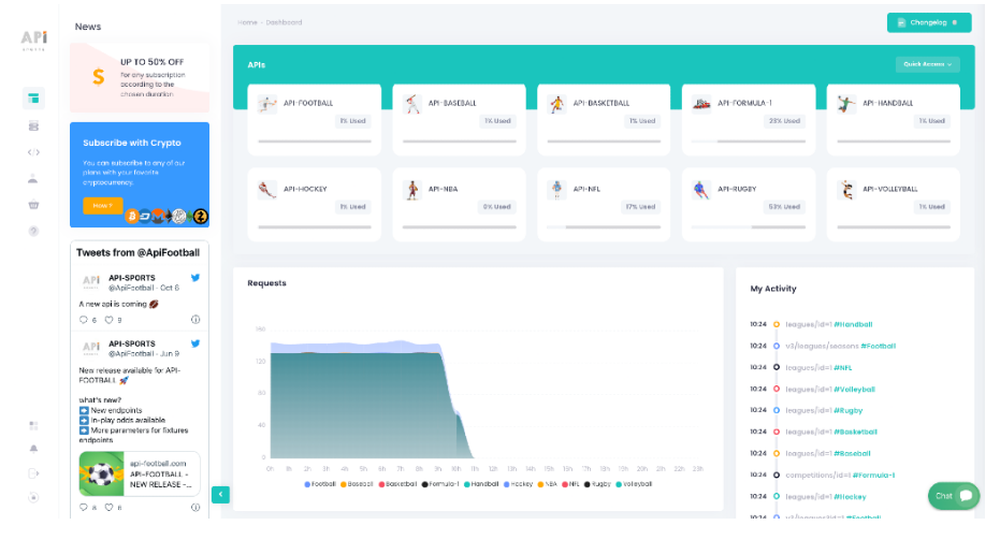Click the Bitcoin coin icon
Image resolution: width=1000 pixels, height=543 pixels.
[x=132, y=216]
